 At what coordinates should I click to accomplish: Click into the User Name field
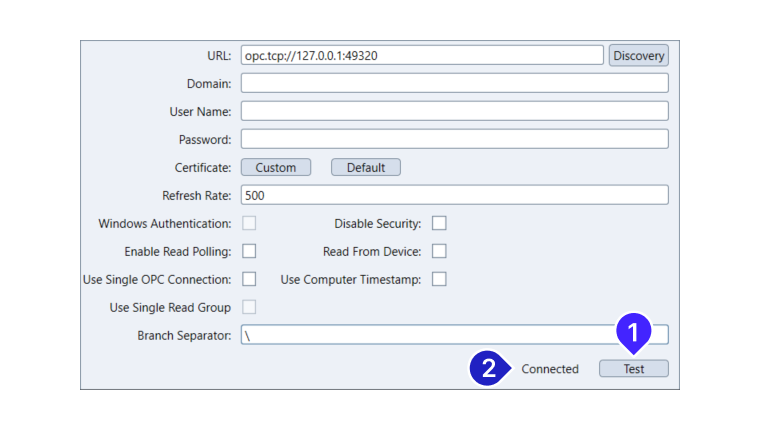[454, 111]
